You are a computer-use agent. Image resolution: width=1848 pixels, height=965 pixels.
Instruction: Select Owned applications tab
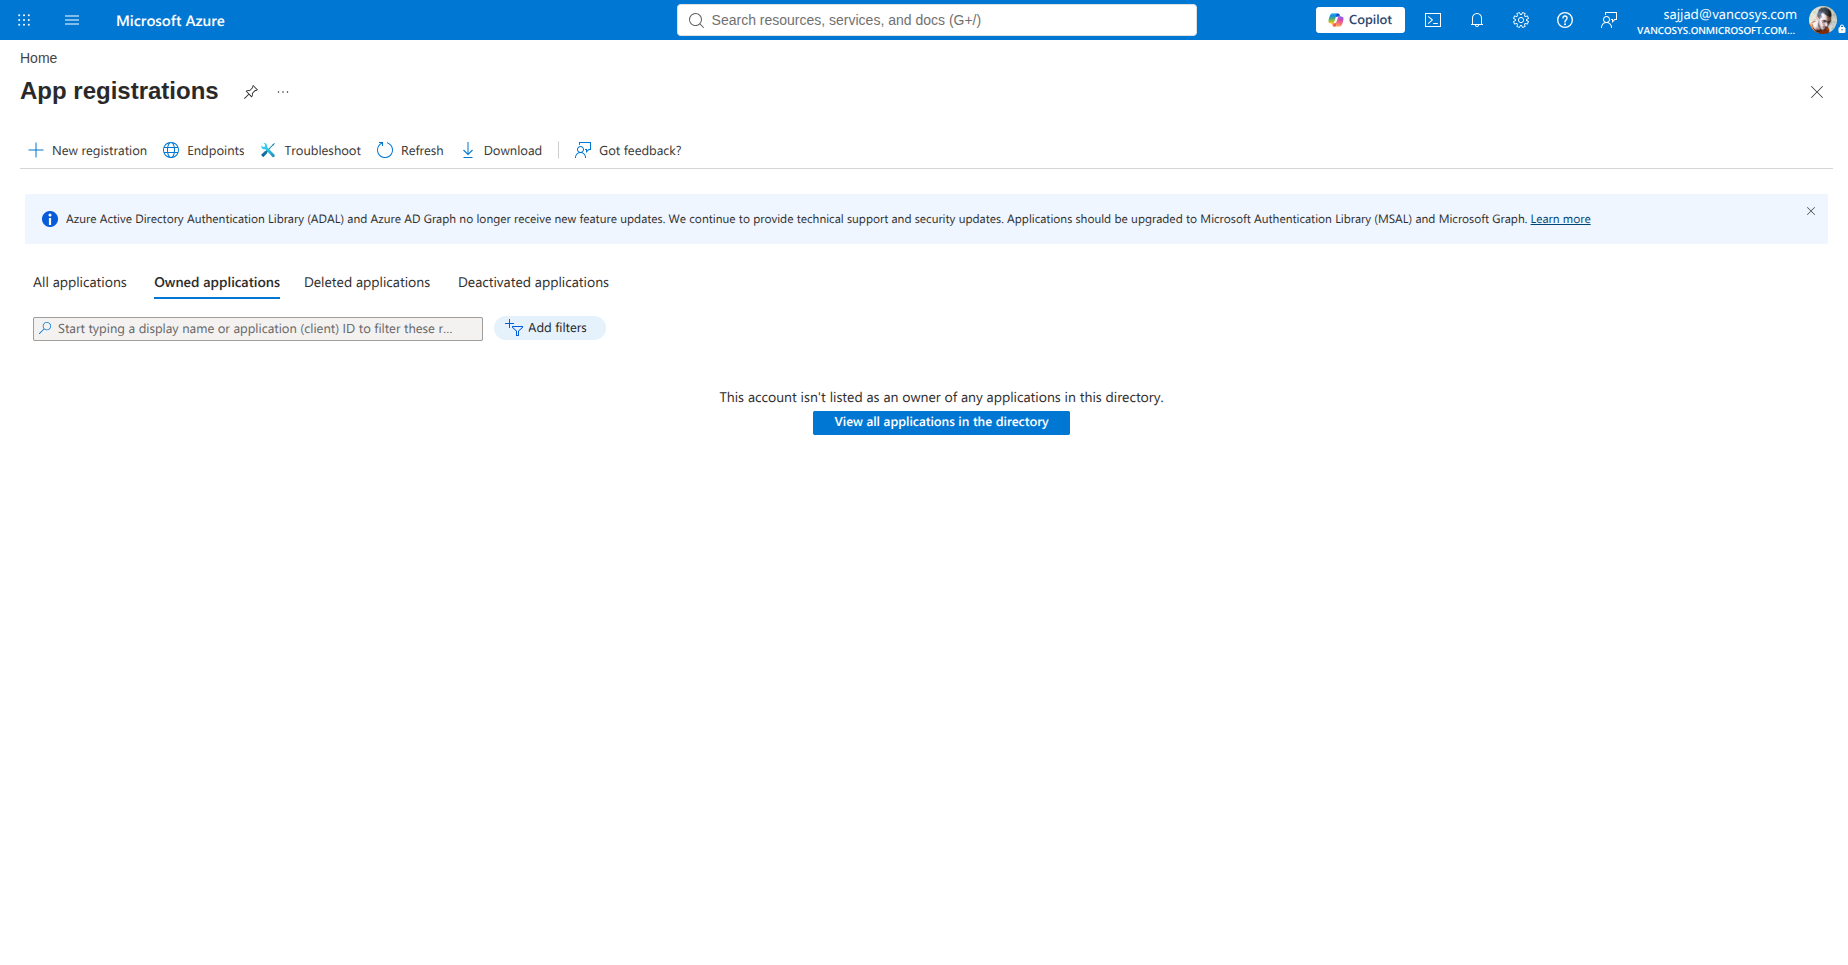217,283
